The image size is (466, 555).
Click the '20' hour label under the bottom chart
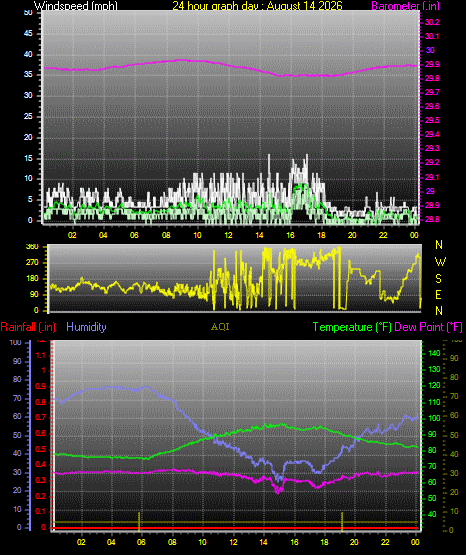[x=354, y=542]
